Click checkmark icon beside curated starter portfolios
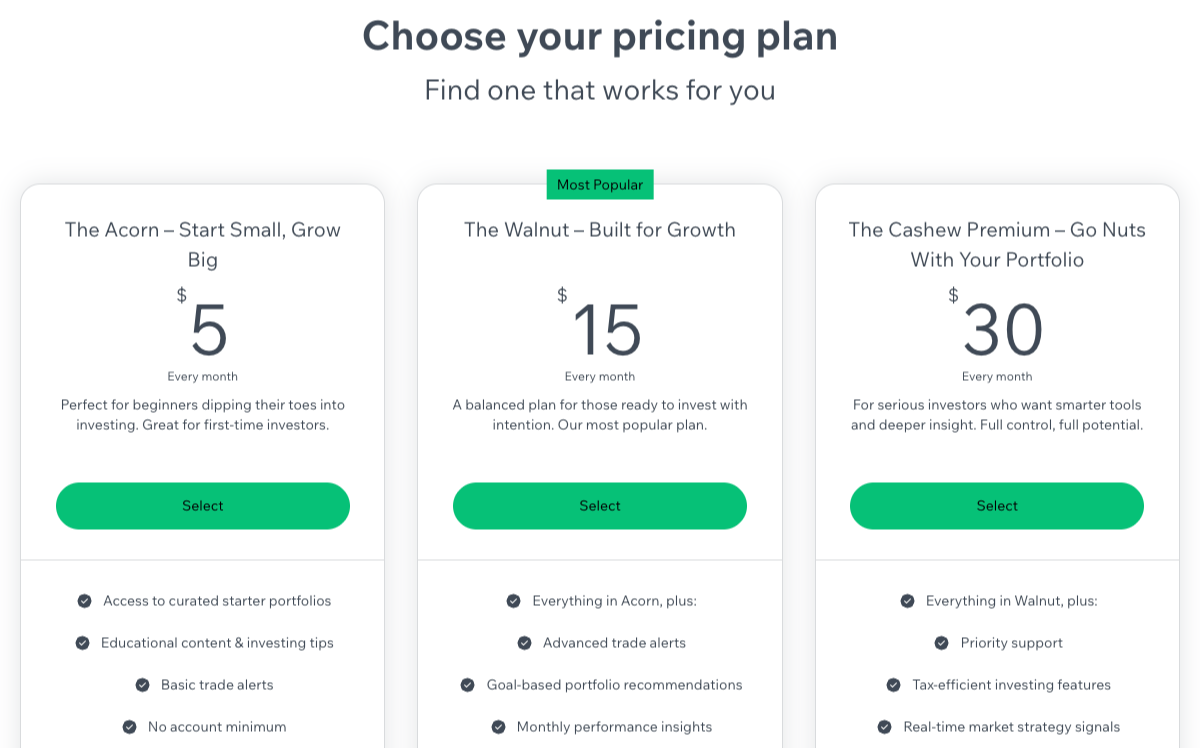 [85, 601]
